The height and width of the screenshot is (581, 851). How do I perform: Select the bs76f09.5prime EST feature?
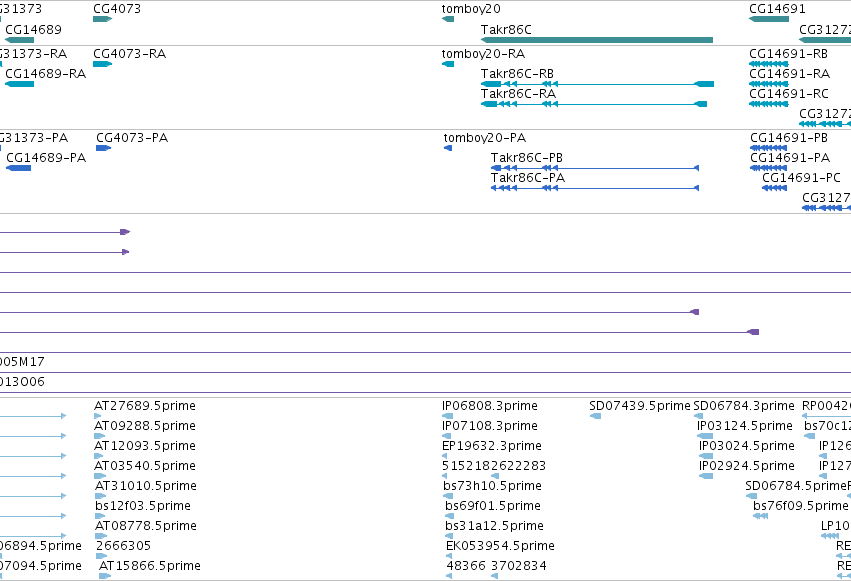click(x=760, y=516)
